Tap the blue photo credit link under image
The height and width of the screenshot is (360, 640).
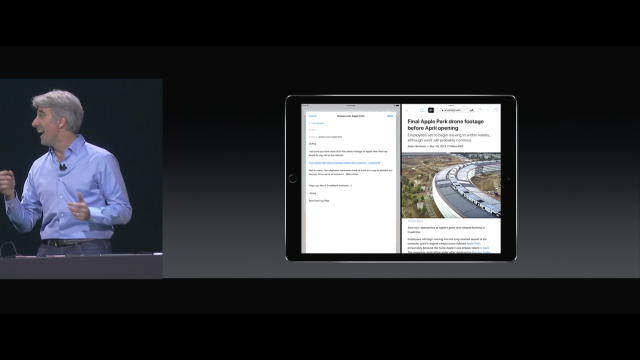[x=415, y=221]
